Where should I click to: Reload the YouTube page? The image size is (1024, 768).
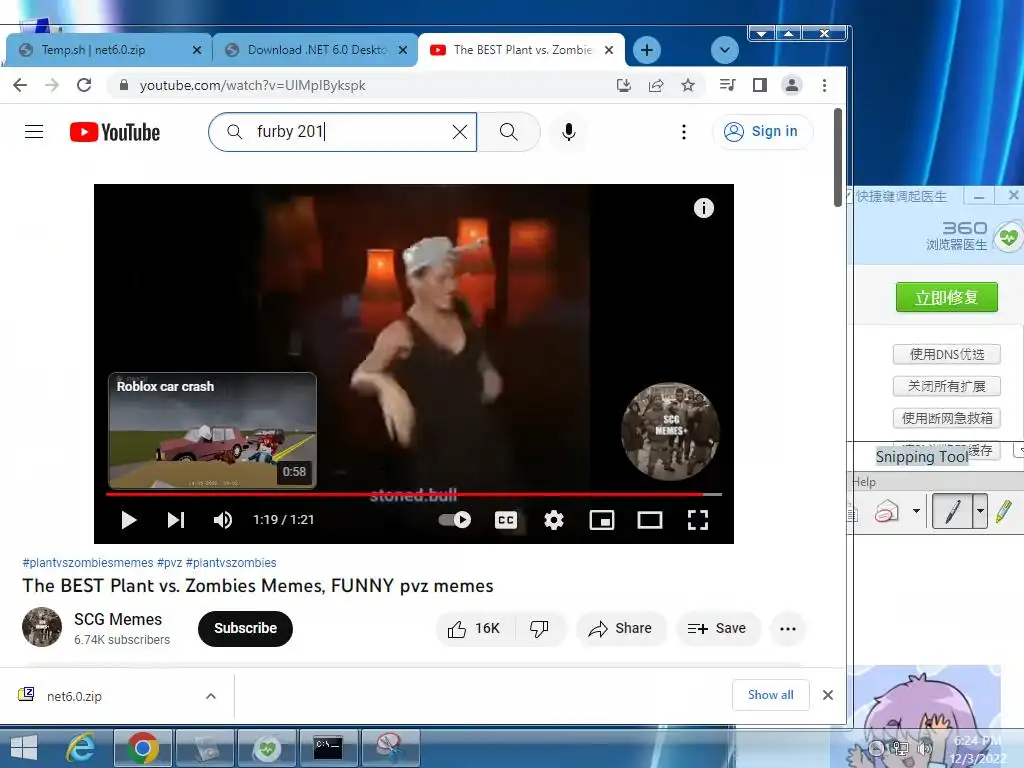[84, 85]
